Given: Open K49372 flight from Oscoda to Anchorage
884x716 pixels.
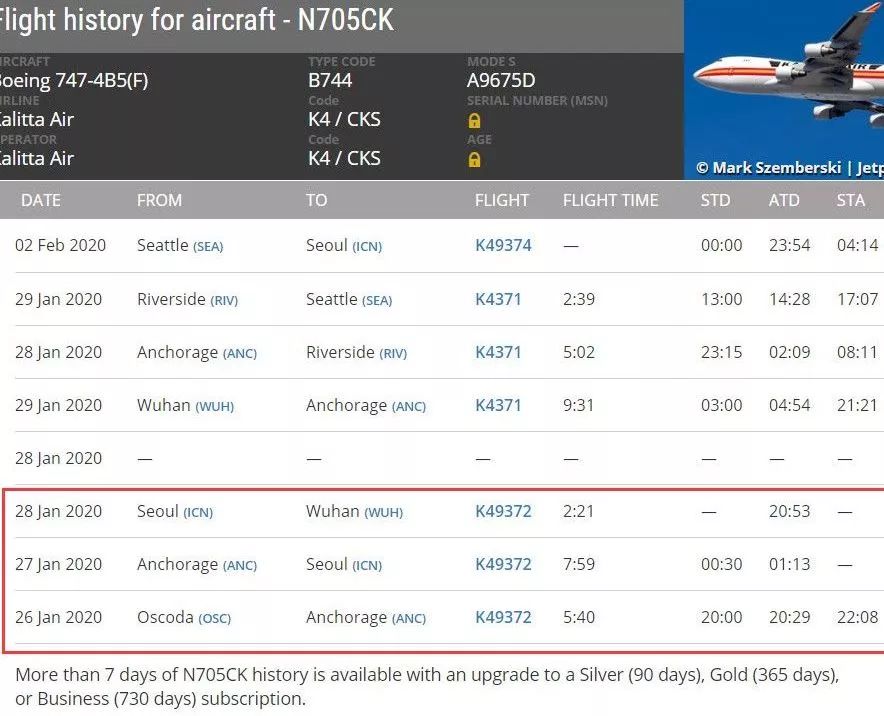Looking at the screenshot, I should pos(503,617).
